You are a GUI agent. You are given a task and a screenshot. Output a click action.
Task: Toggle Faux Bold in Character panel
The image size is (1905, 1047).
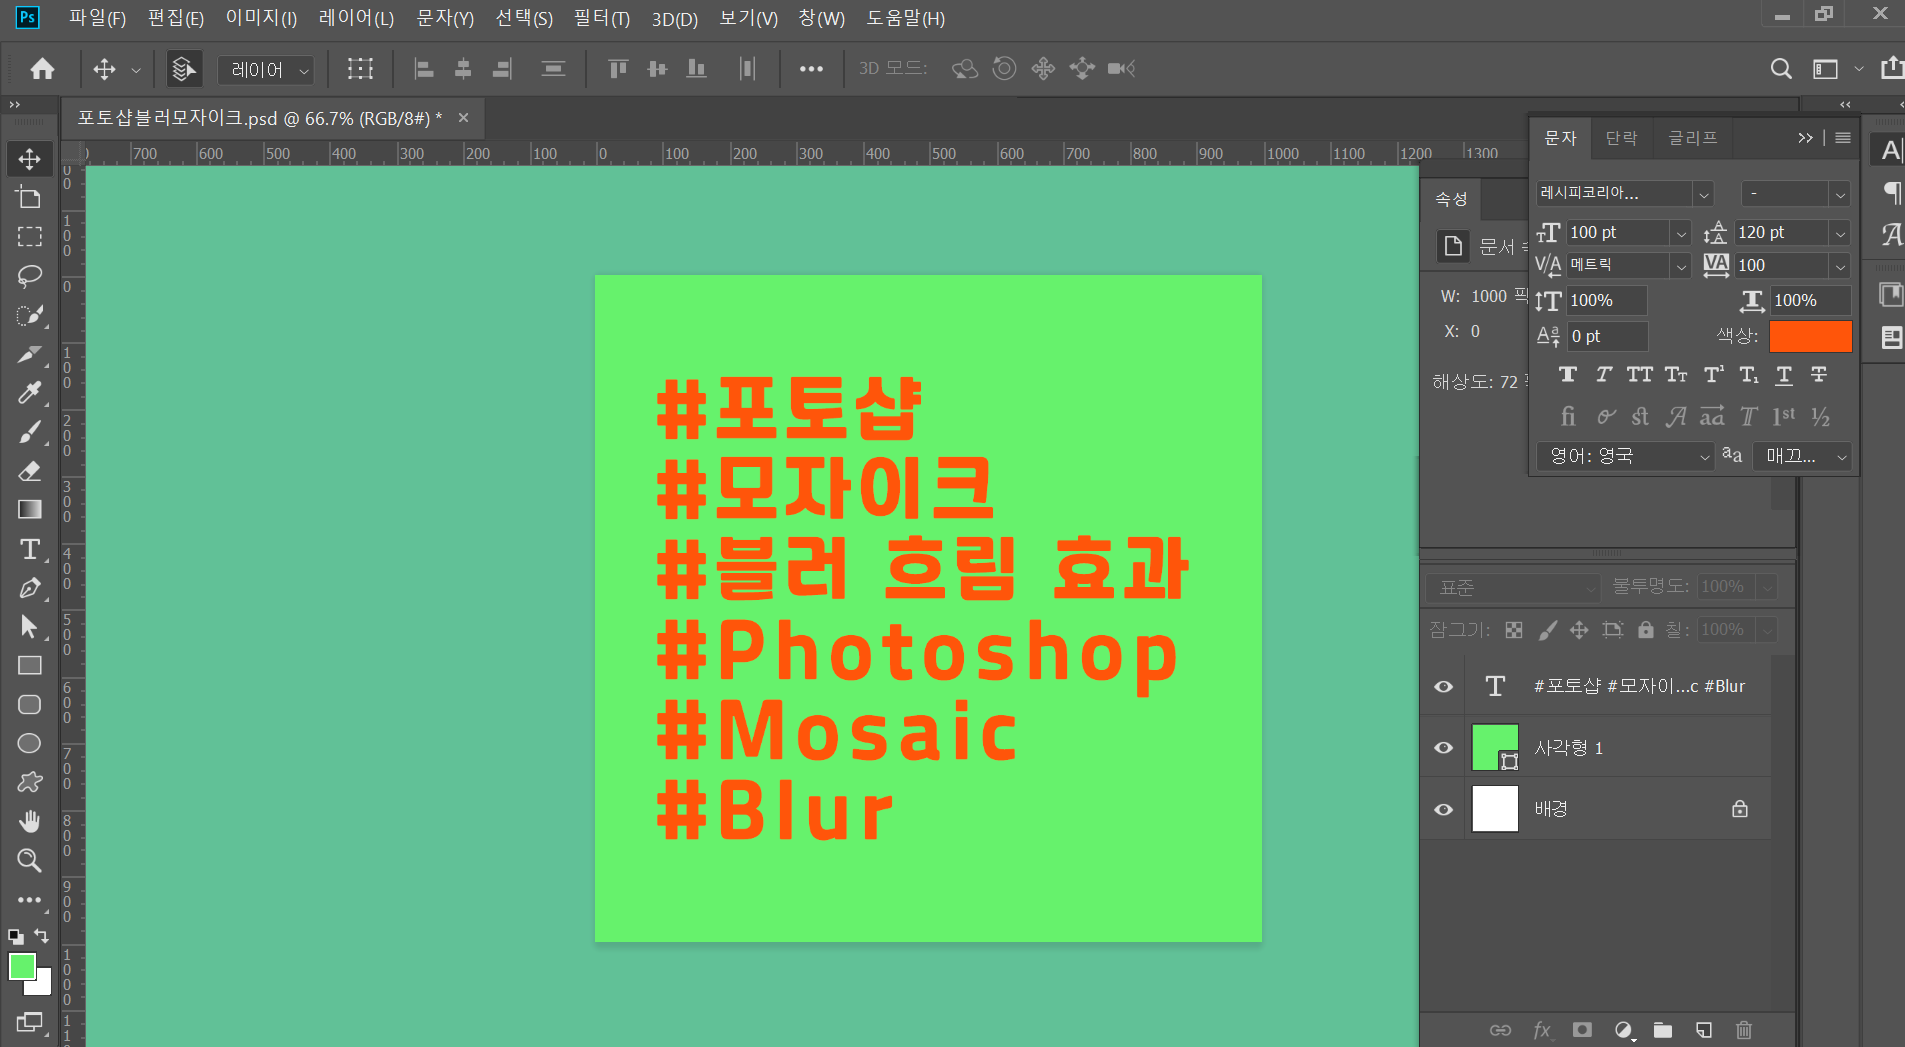click(1567, 375)
